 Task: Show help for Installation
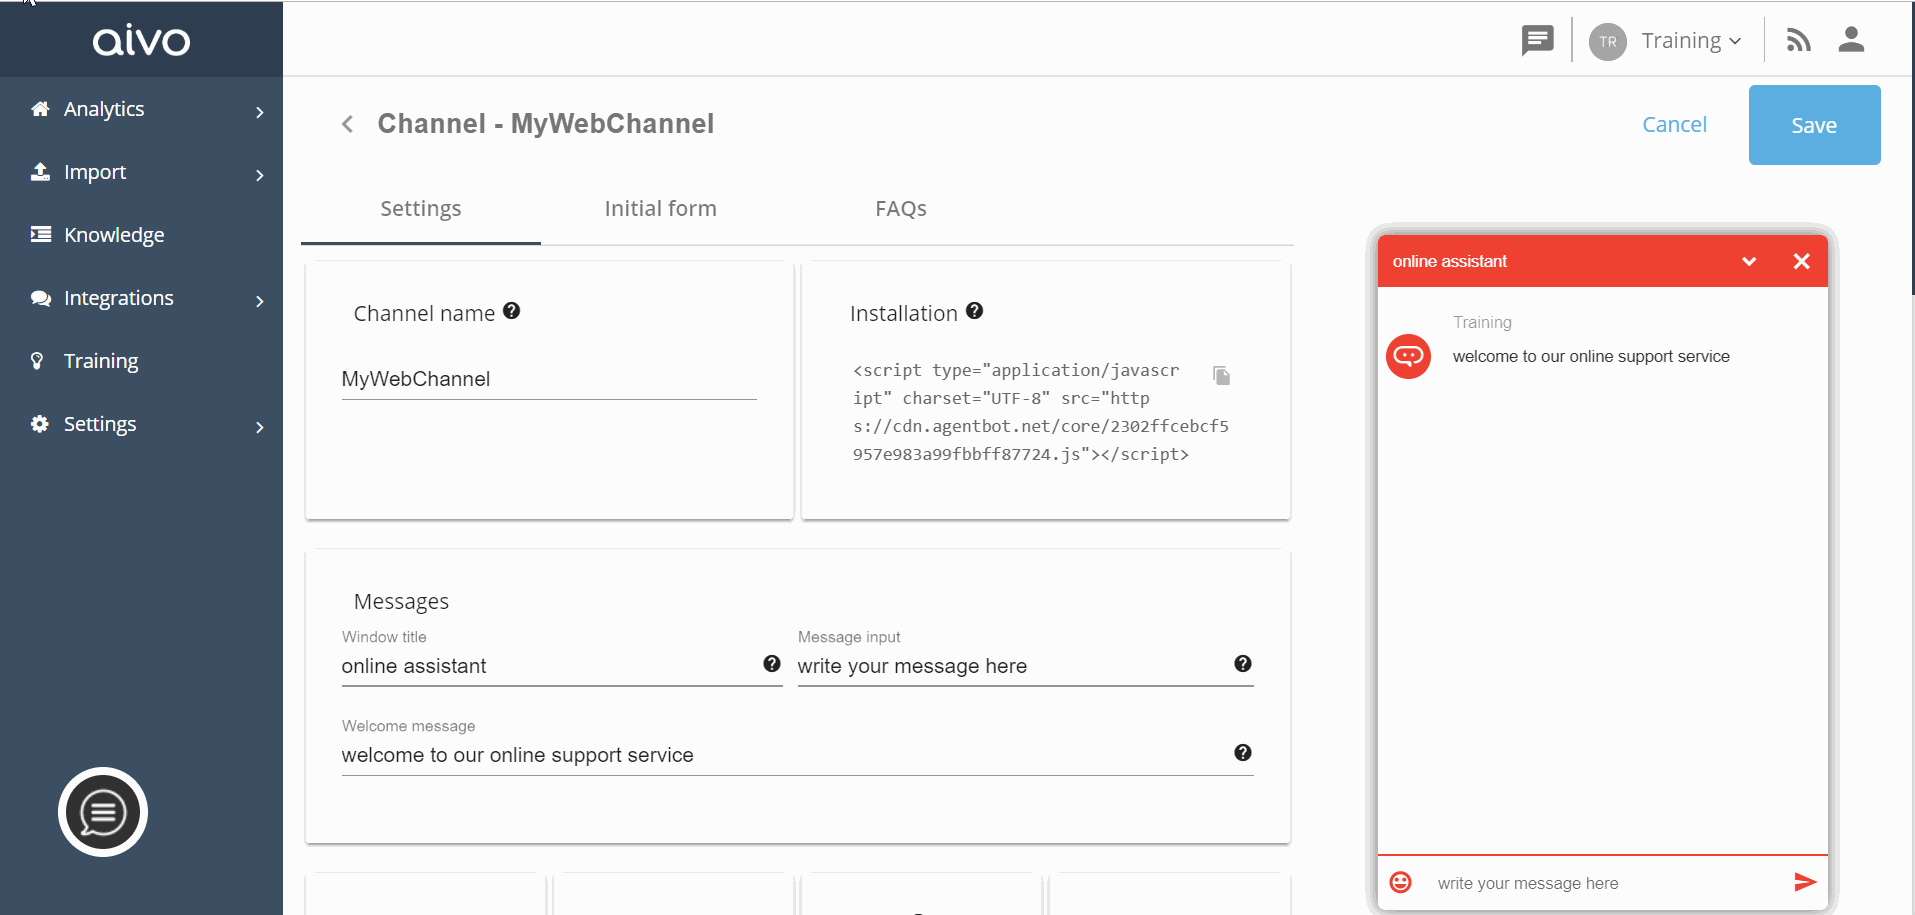pyautogui.click(x=975, y=311)
